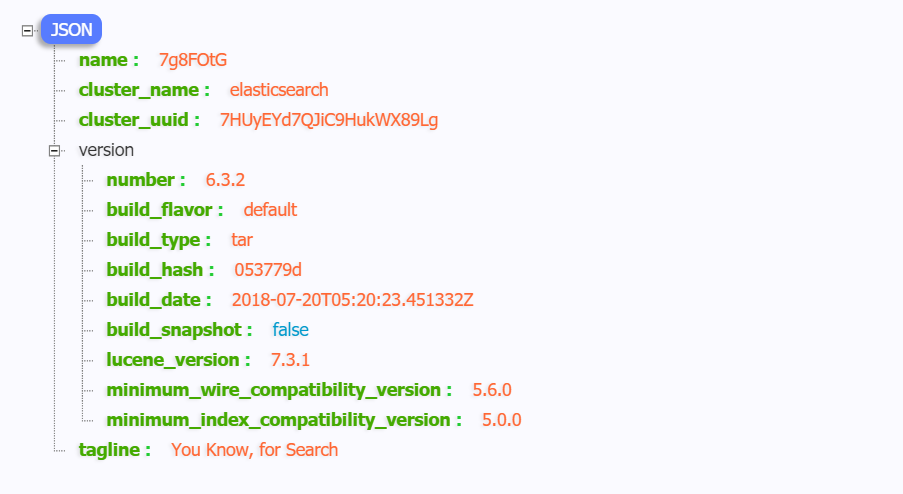Select the version tree label
903x494 pixels.
[106, 150]
